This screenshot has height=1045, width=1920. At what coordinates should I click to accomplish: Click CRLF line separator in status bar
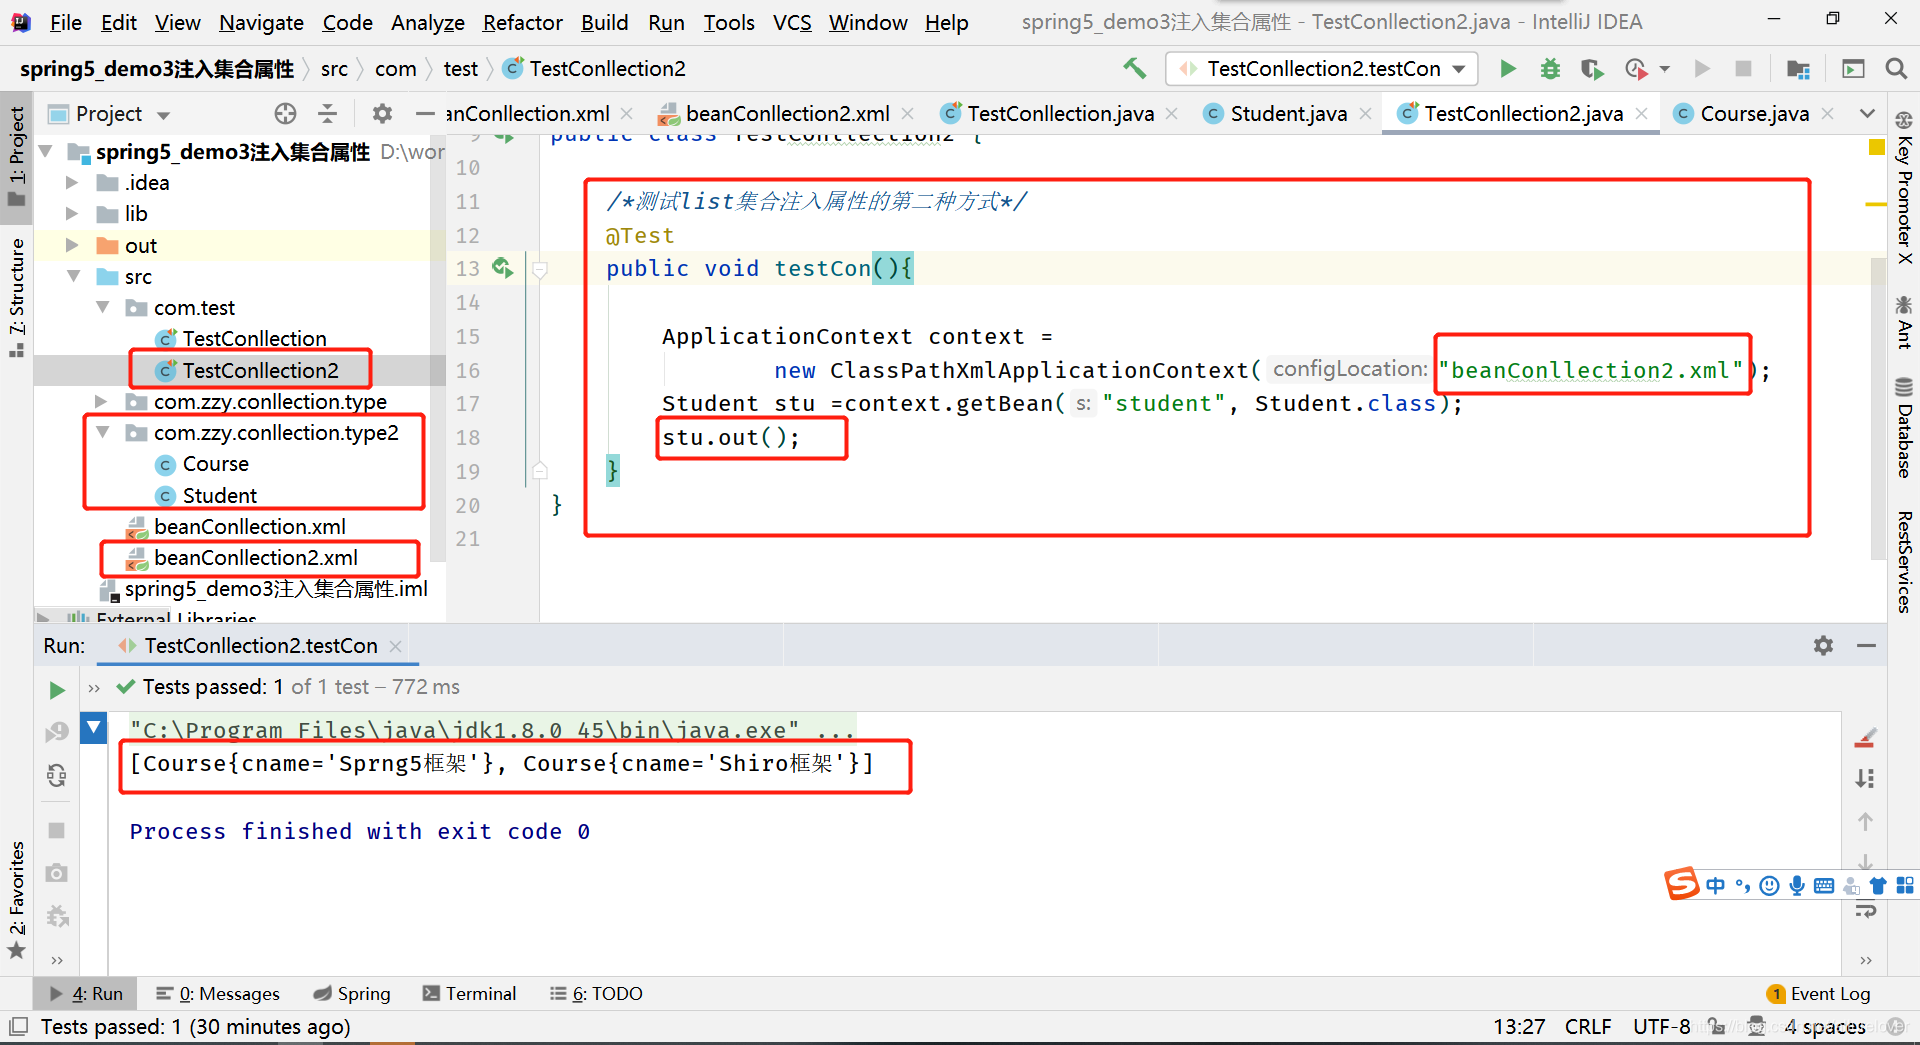pos(1588,1026)
